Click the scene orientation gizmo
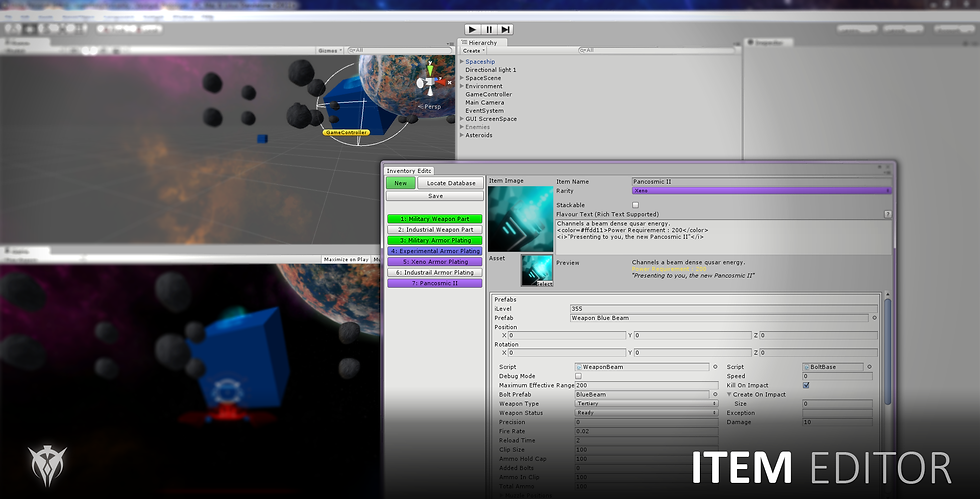Image resolution: width=980 pixels, height=499 pixels. pos(431,81)
